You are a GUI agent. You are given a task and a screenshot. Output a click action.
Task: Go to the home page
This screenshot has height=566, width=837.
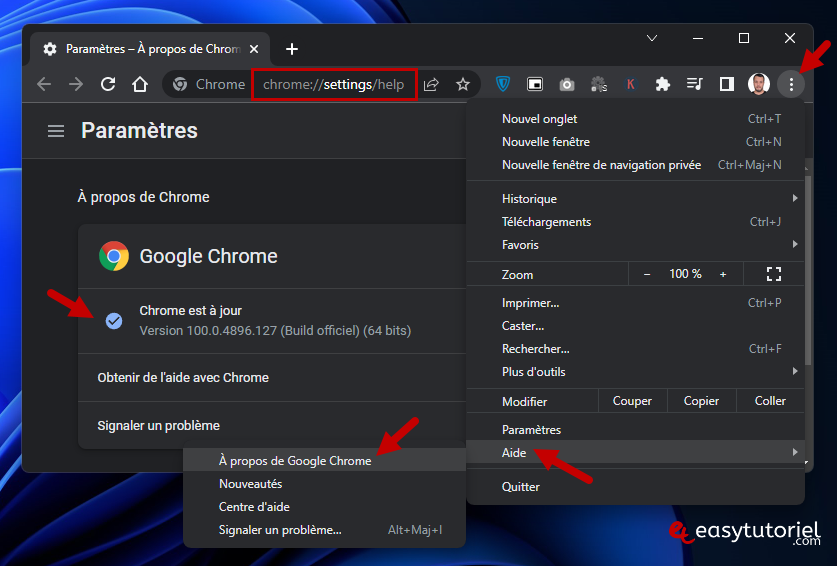140,84
